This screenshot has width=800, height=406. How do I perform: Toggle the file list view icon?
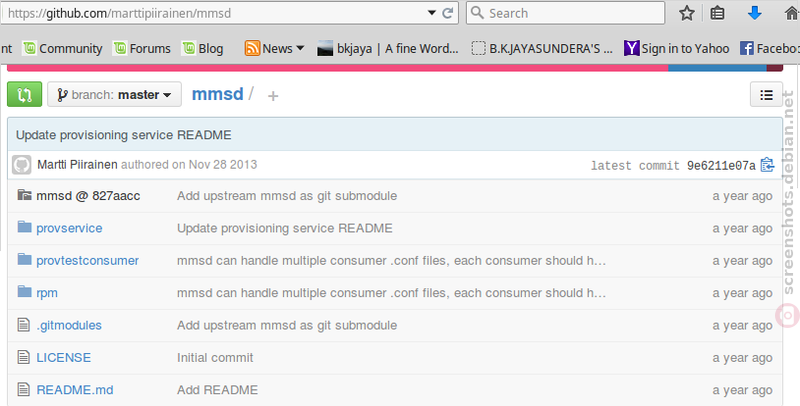pyautogui.click(x=766, y=95)
